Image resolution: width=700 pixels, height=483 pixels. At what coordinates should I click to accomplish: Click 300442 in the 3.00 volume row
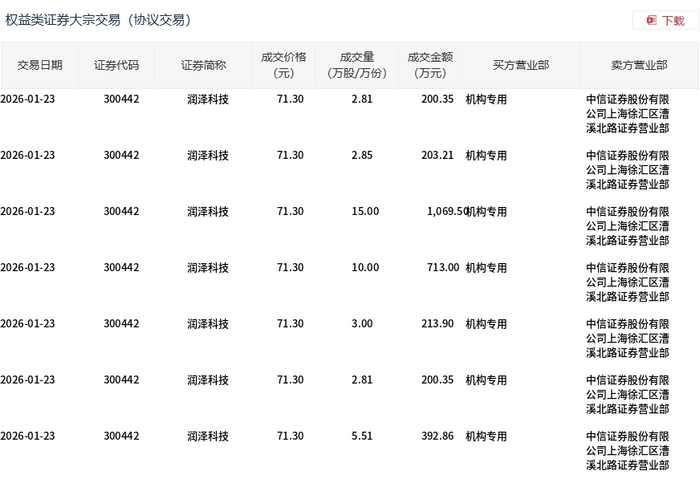point(121,324)
